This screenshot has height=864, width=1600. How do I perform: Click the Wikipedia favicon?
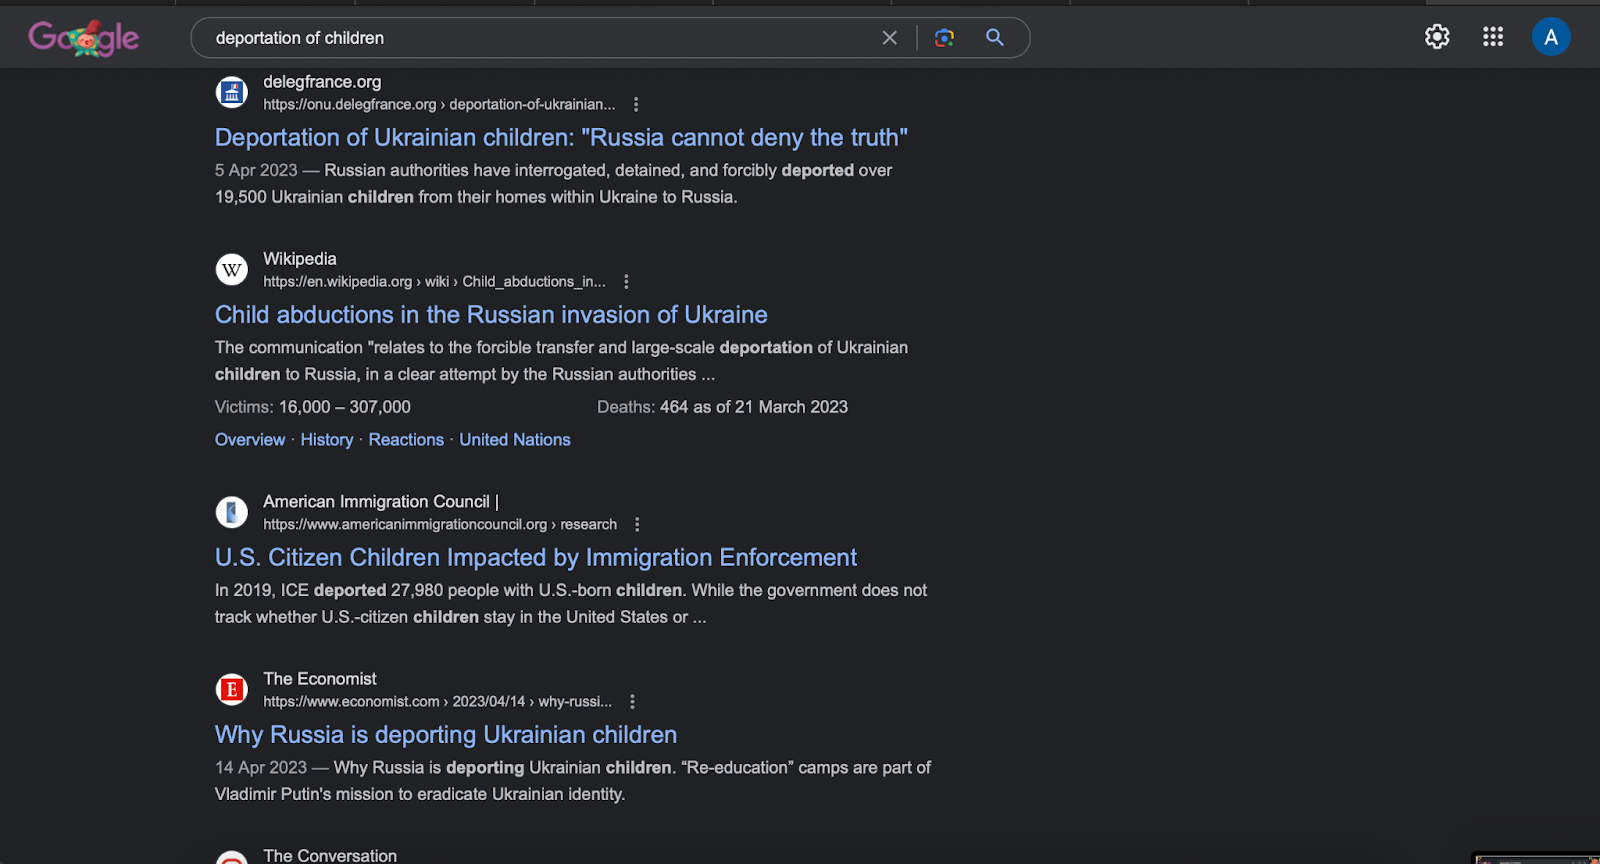(232, 270)
